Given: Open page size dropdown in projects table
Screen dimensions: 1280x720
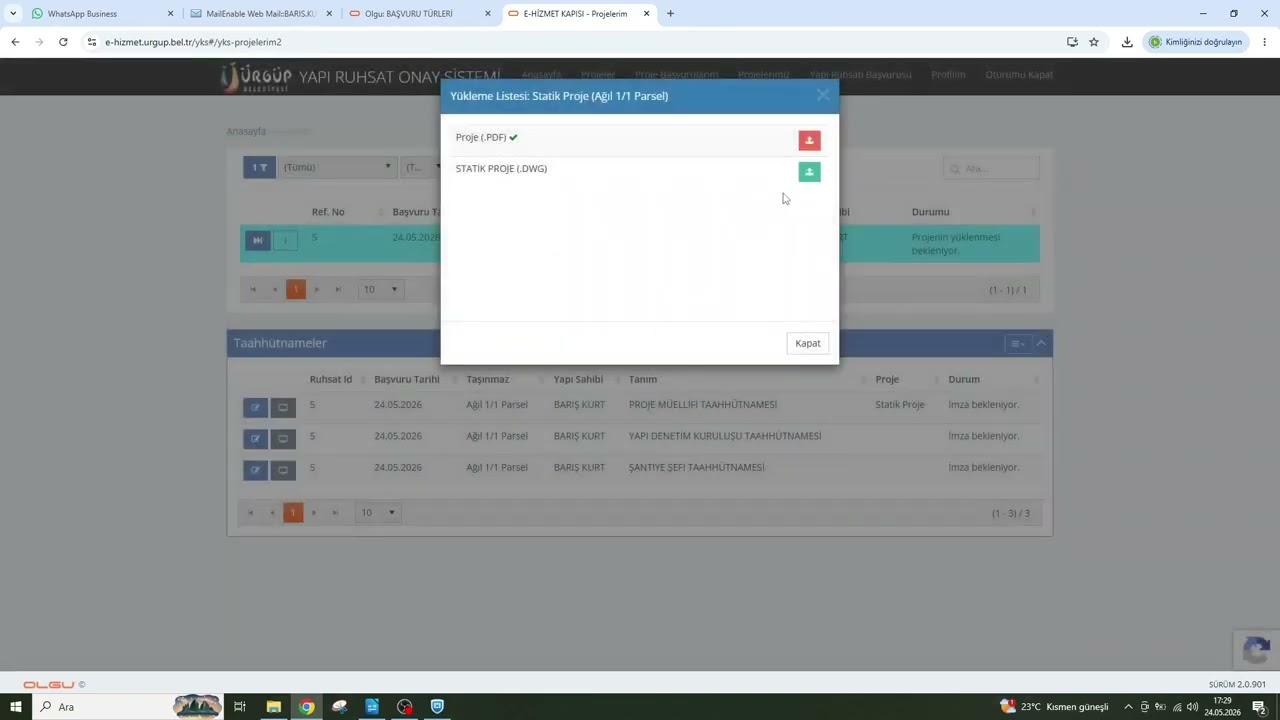Looking at the screenshot, I should [x=380, y=290].
